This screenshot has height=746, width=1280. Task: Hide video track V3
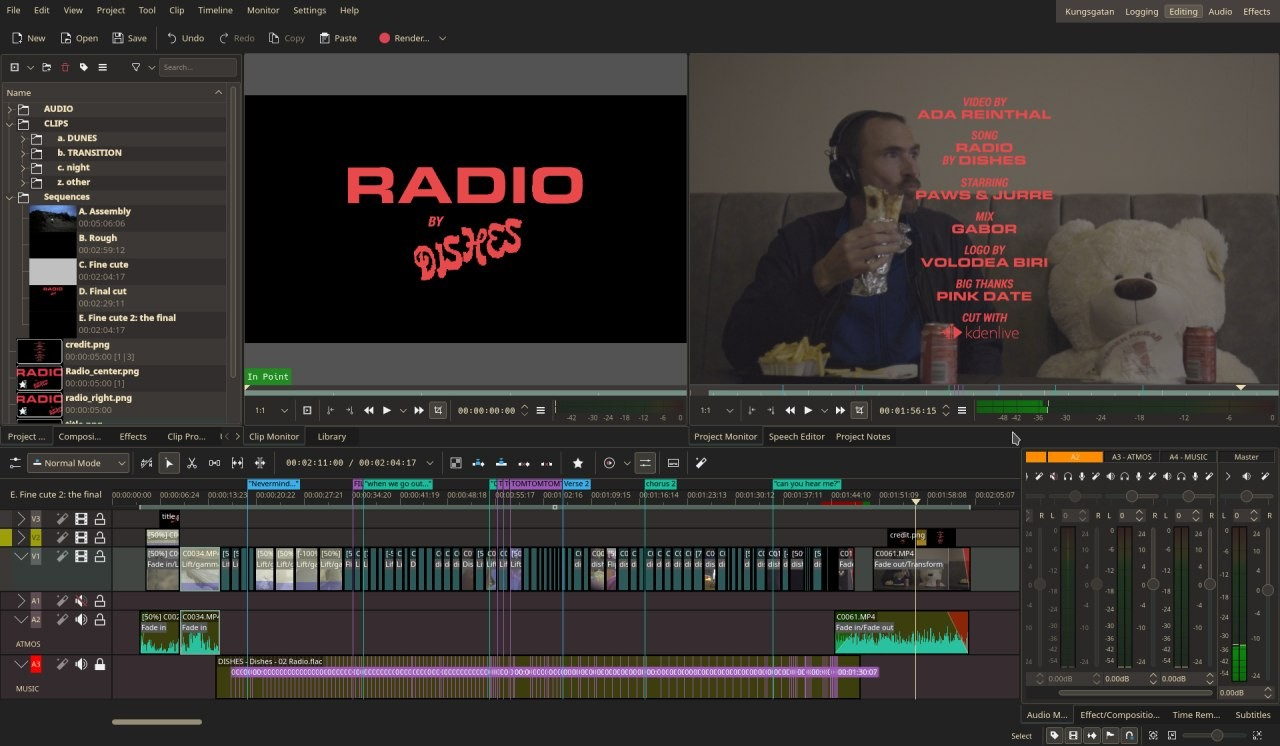[81, 519]
